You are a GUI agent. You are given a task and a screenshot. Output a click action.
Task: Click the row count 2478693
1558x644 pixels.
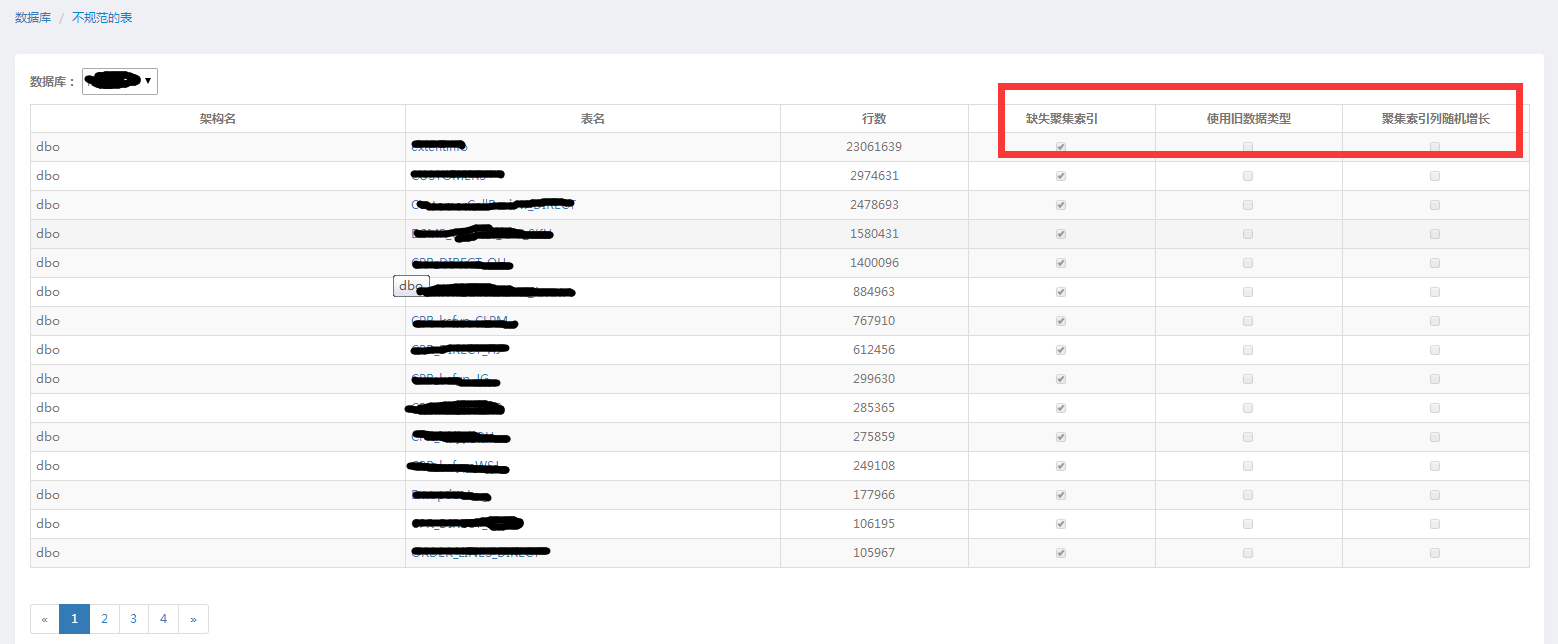[874, 205]
